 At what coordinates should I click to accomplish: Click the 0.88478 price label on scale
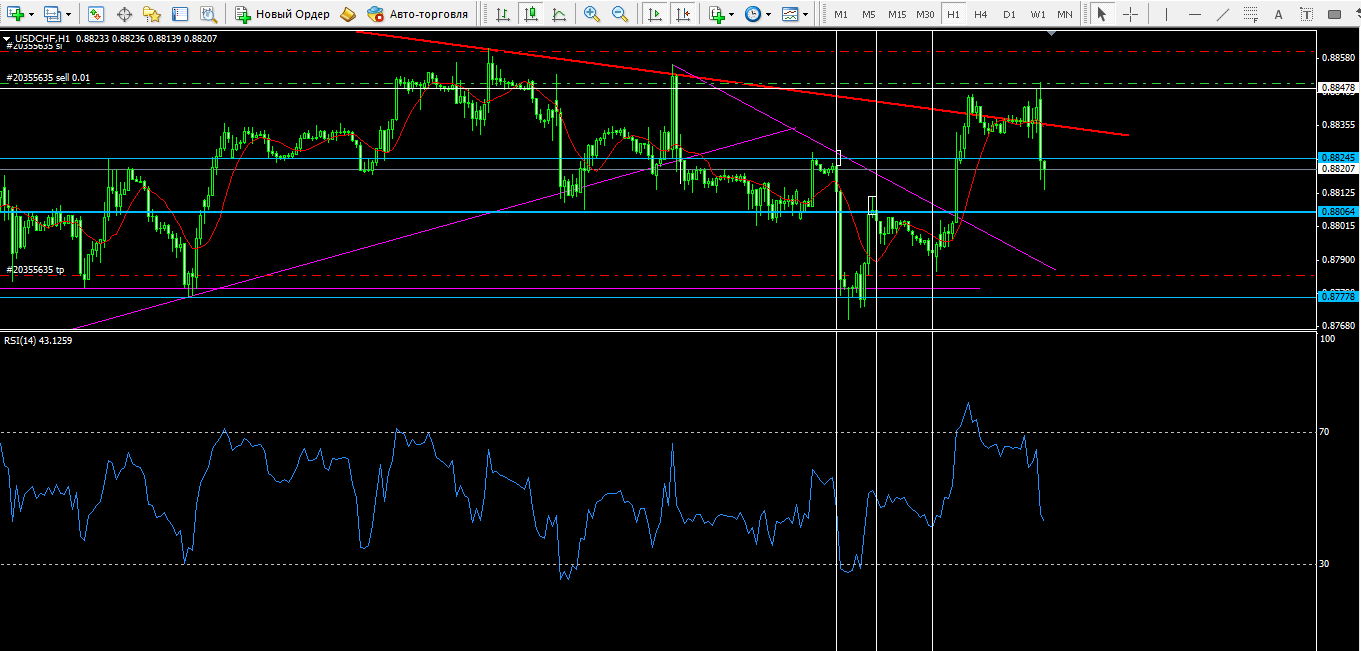(1337, 88)
